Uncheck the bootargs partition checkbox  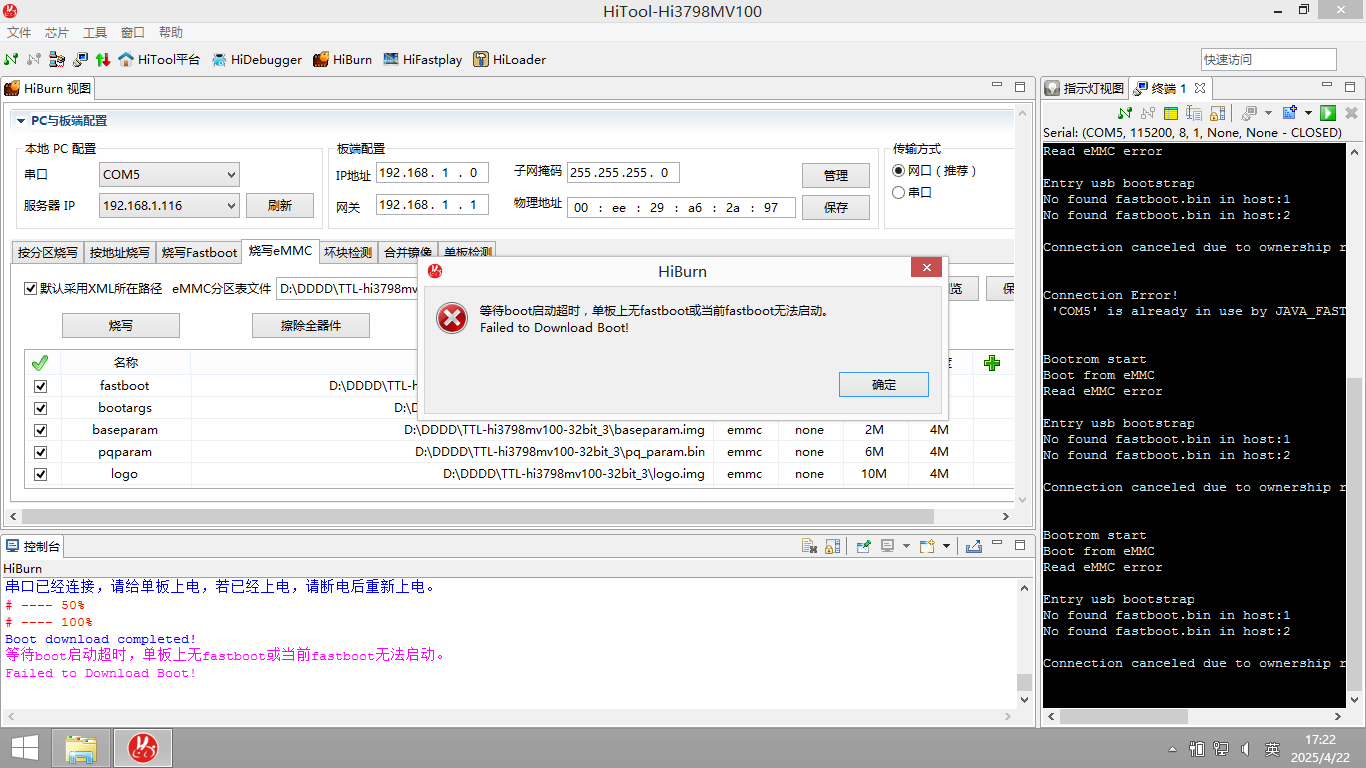41,408
